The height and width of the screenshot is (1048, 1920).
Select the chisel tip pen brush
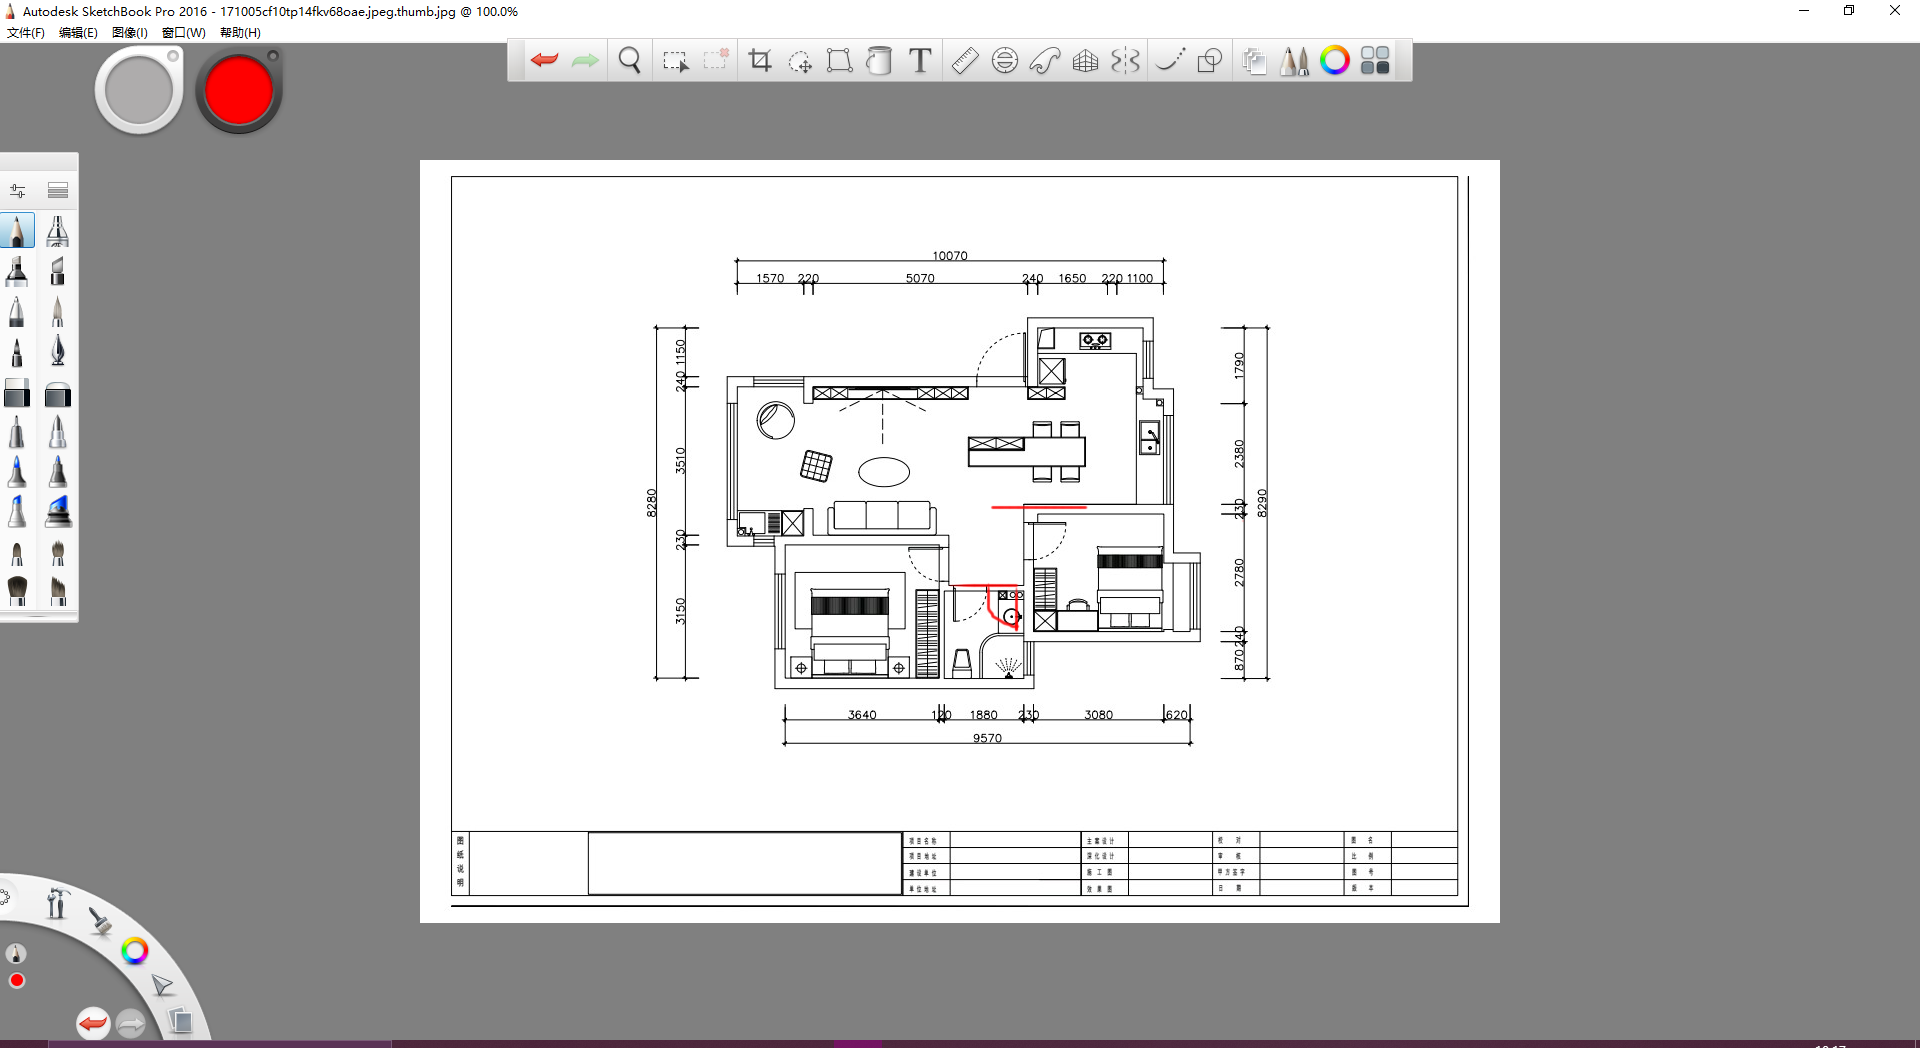pyautogui.click(x=58, y=271)
